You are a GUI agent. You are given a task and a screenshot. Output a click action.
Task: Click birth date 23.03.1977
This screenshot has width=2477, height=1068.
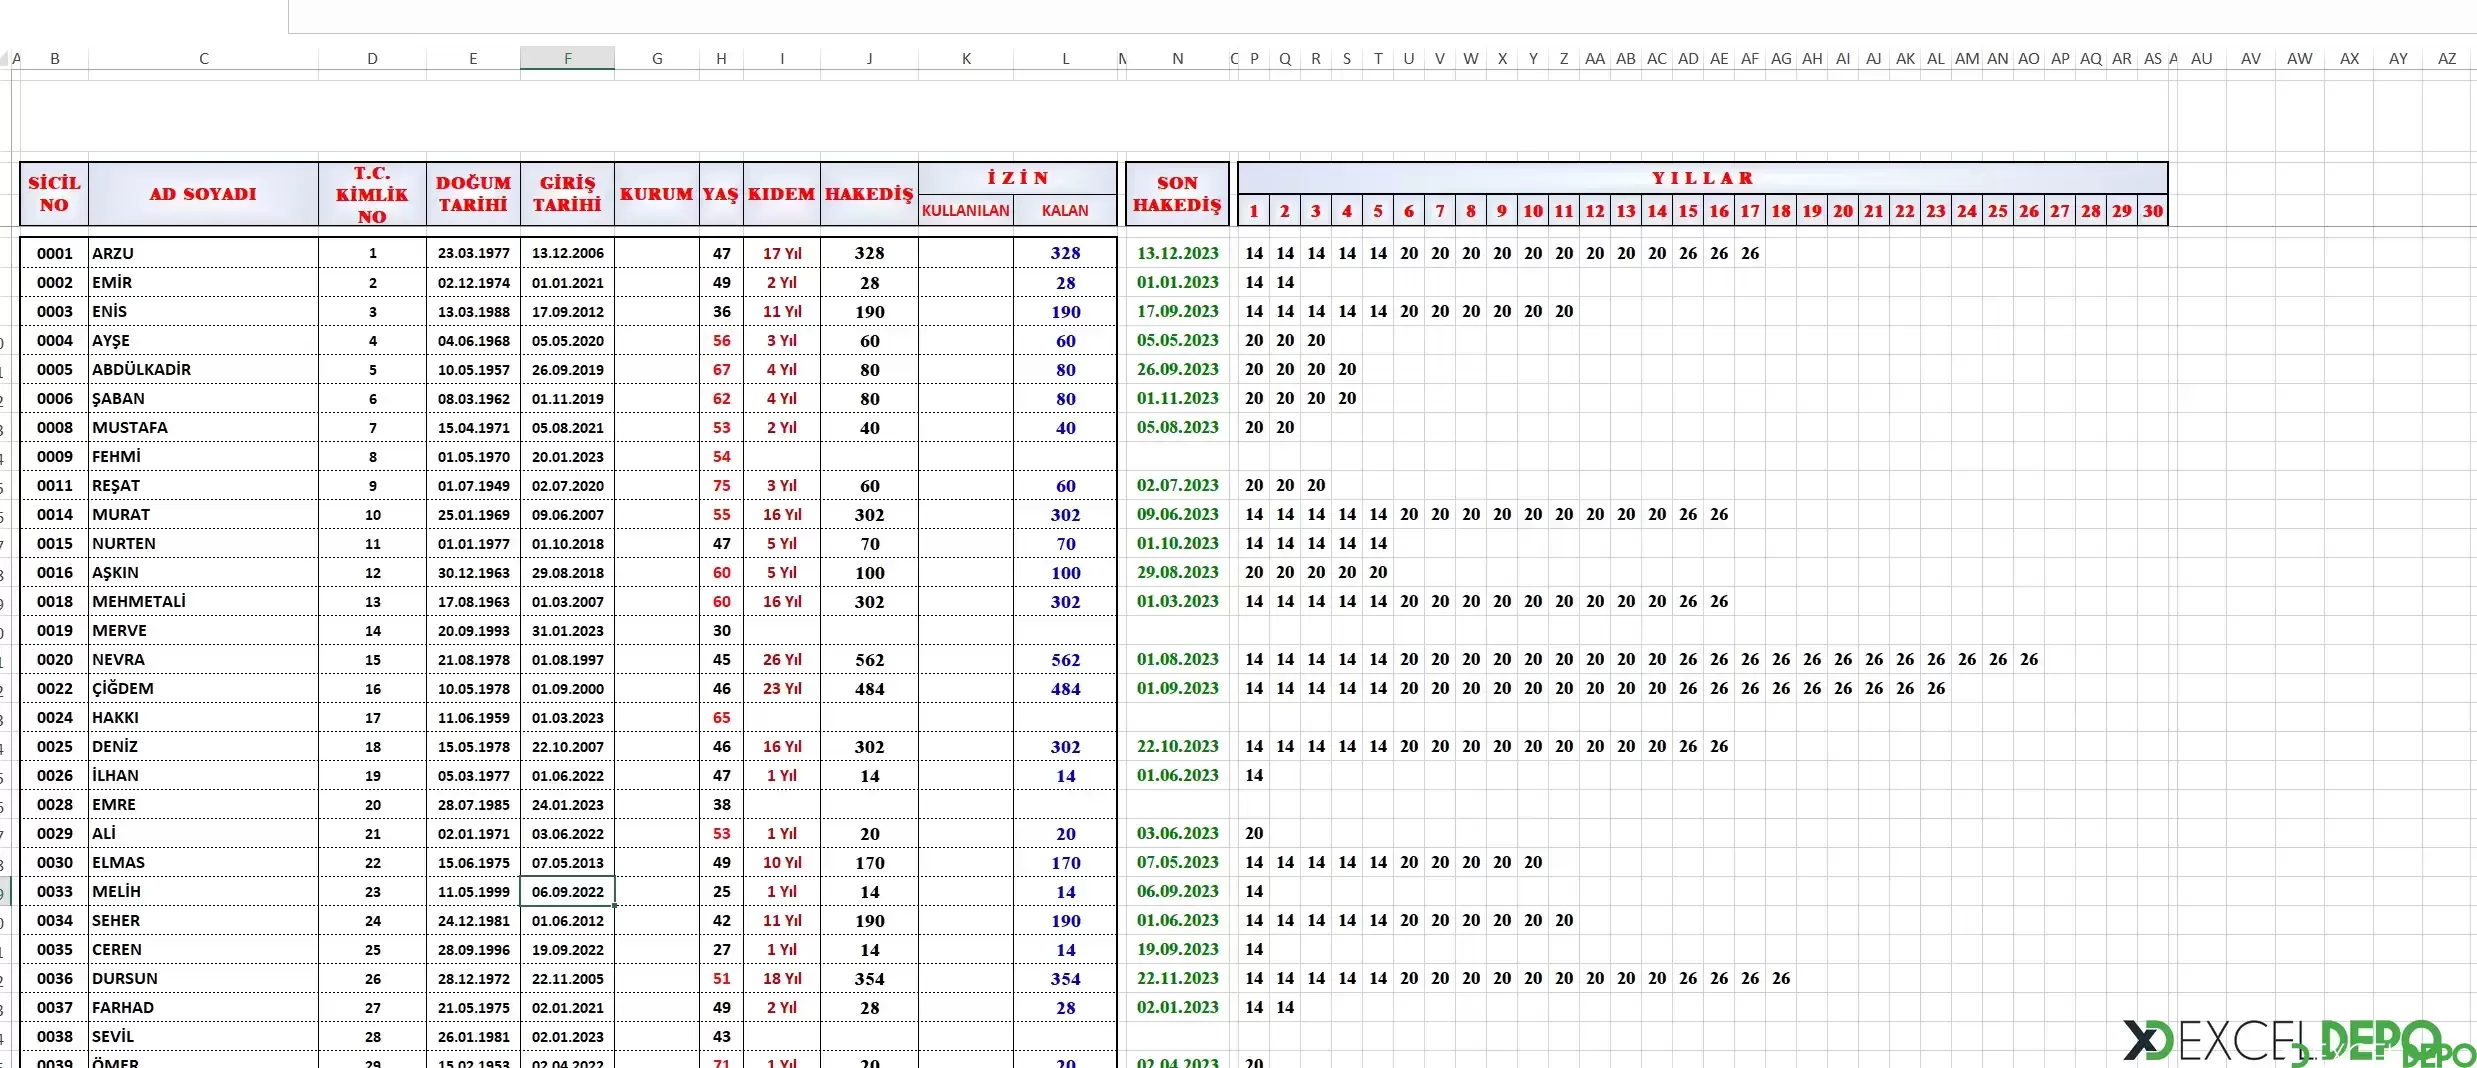[473, 253]
